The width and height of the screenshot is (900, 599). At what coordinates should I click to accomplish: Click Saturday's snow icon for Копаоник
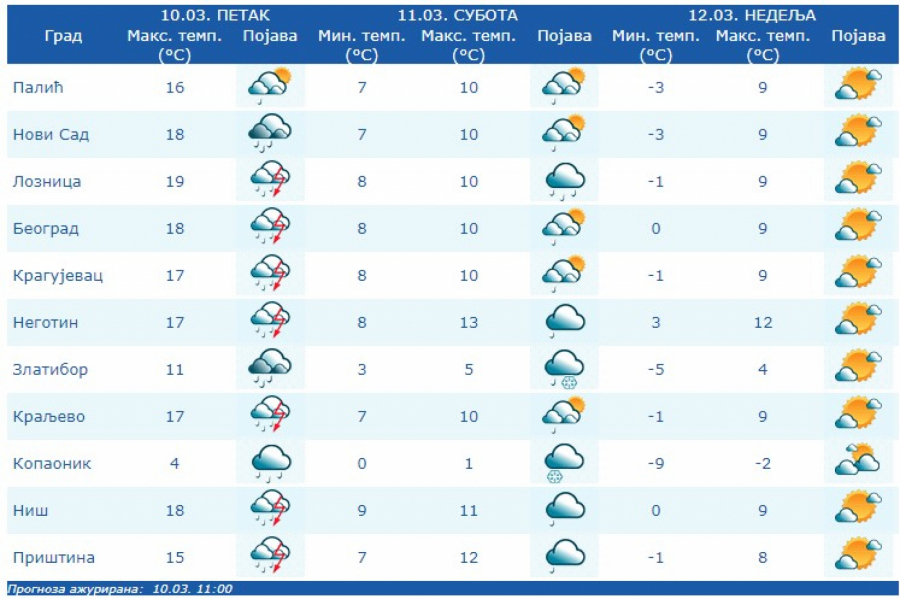pyautogui.click(x=564, y=463)
